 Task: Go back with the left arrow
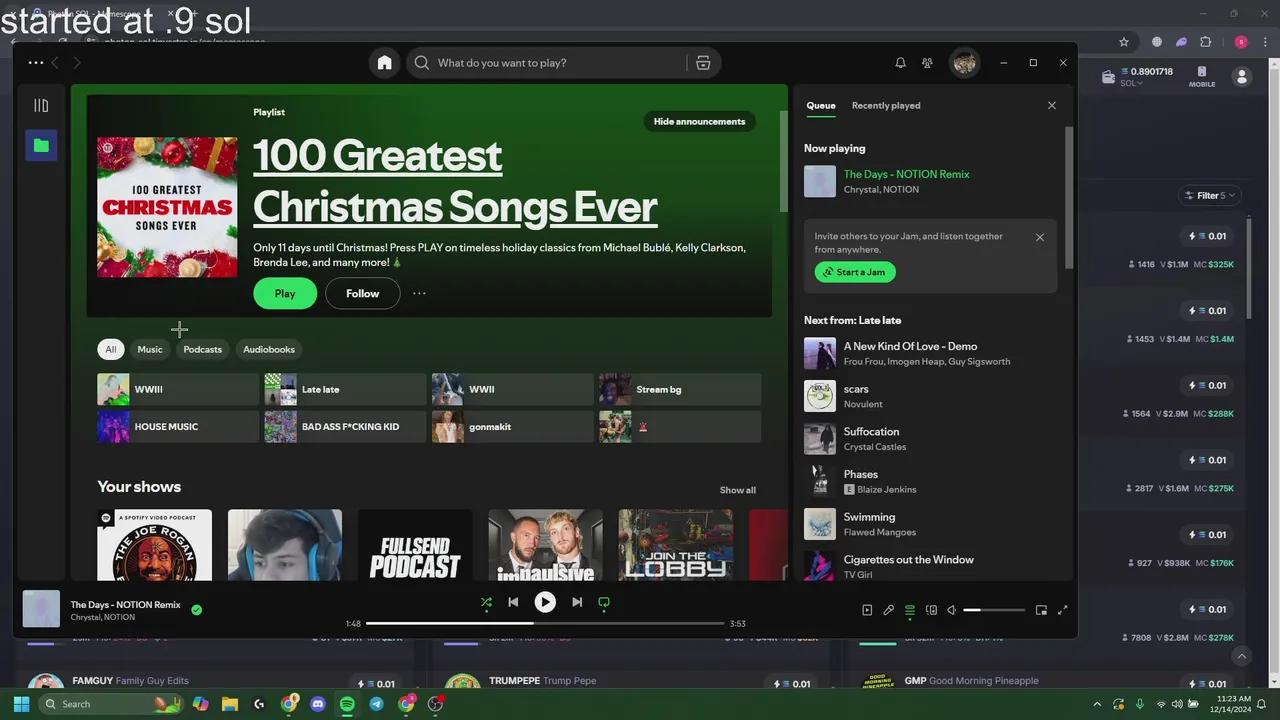55,63
